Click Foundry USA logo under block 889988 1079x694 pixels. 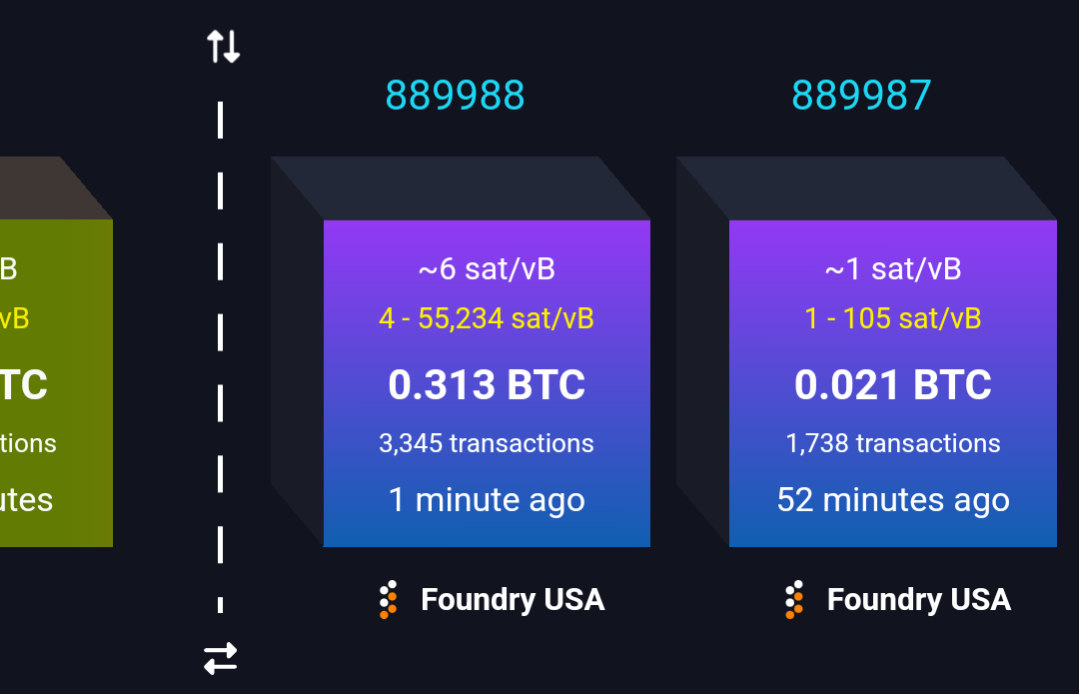[388, 599]
